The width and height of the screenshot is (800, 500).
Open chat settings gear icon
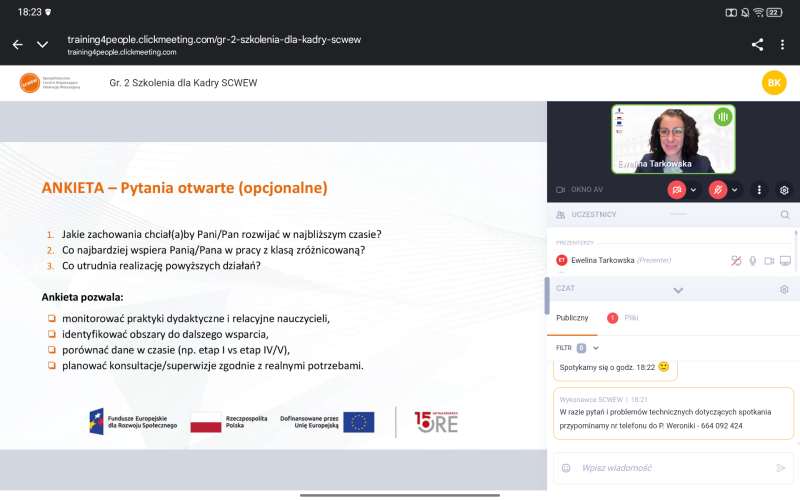784,289
